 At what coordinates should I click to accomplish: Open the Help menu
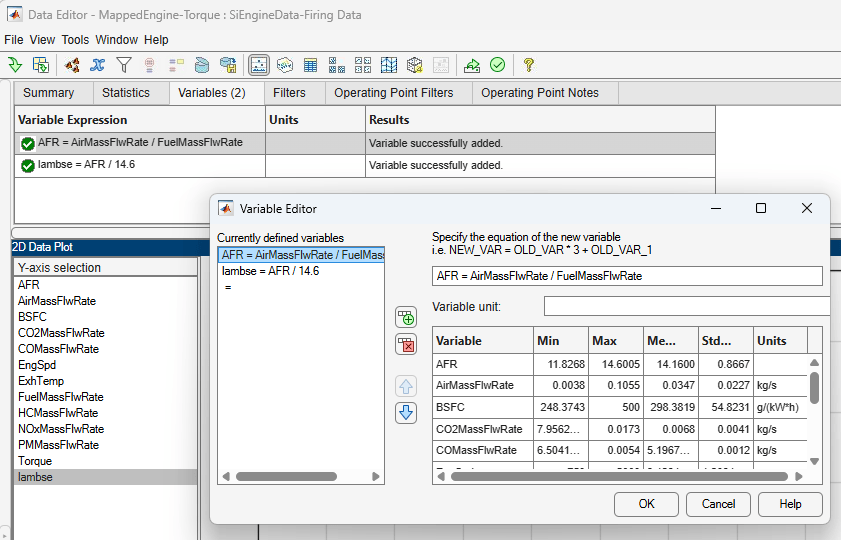(156, 40)
